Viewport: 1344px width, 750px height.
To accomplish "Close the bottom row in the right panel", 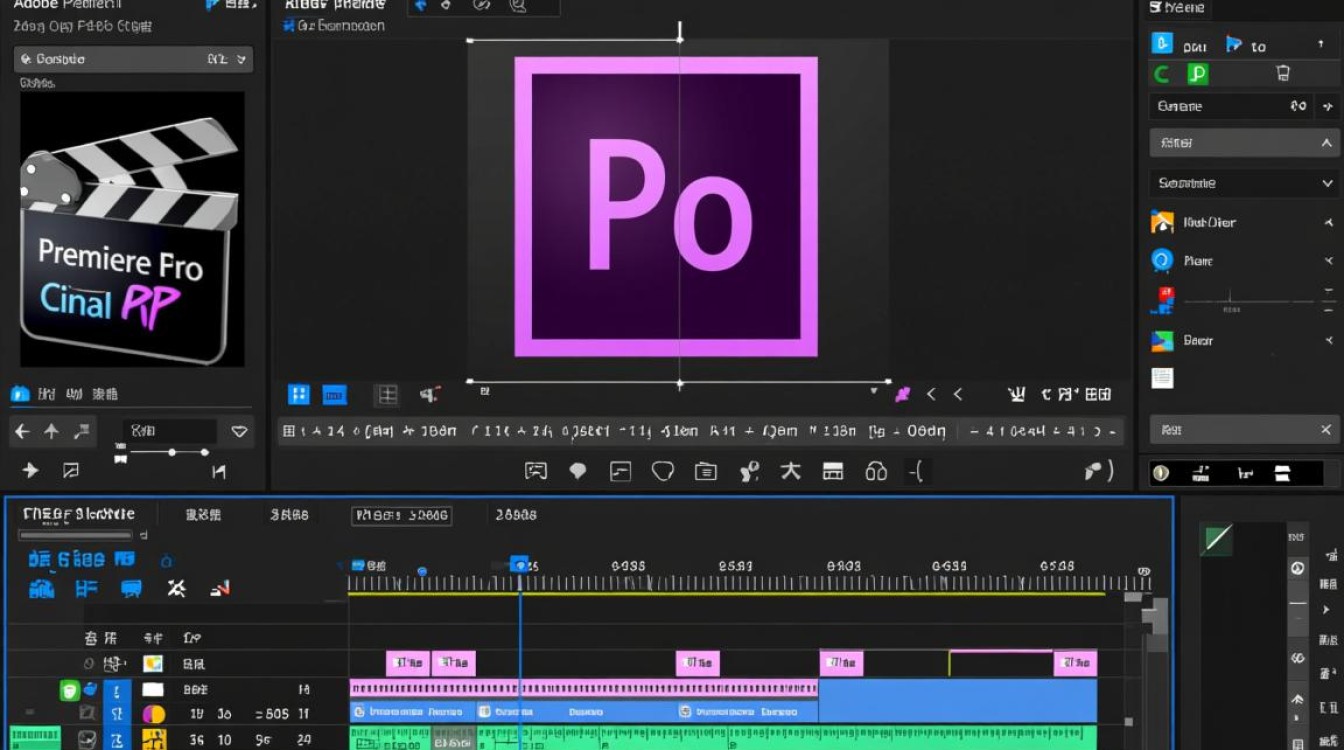I will coord(1326,430).
